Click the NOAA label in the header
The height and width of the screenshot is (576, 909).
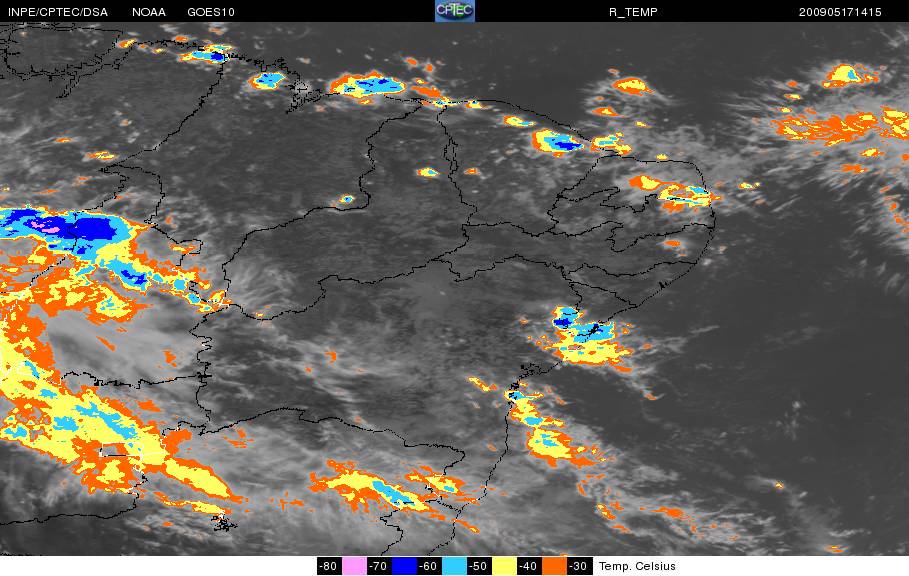coord(148,12)
